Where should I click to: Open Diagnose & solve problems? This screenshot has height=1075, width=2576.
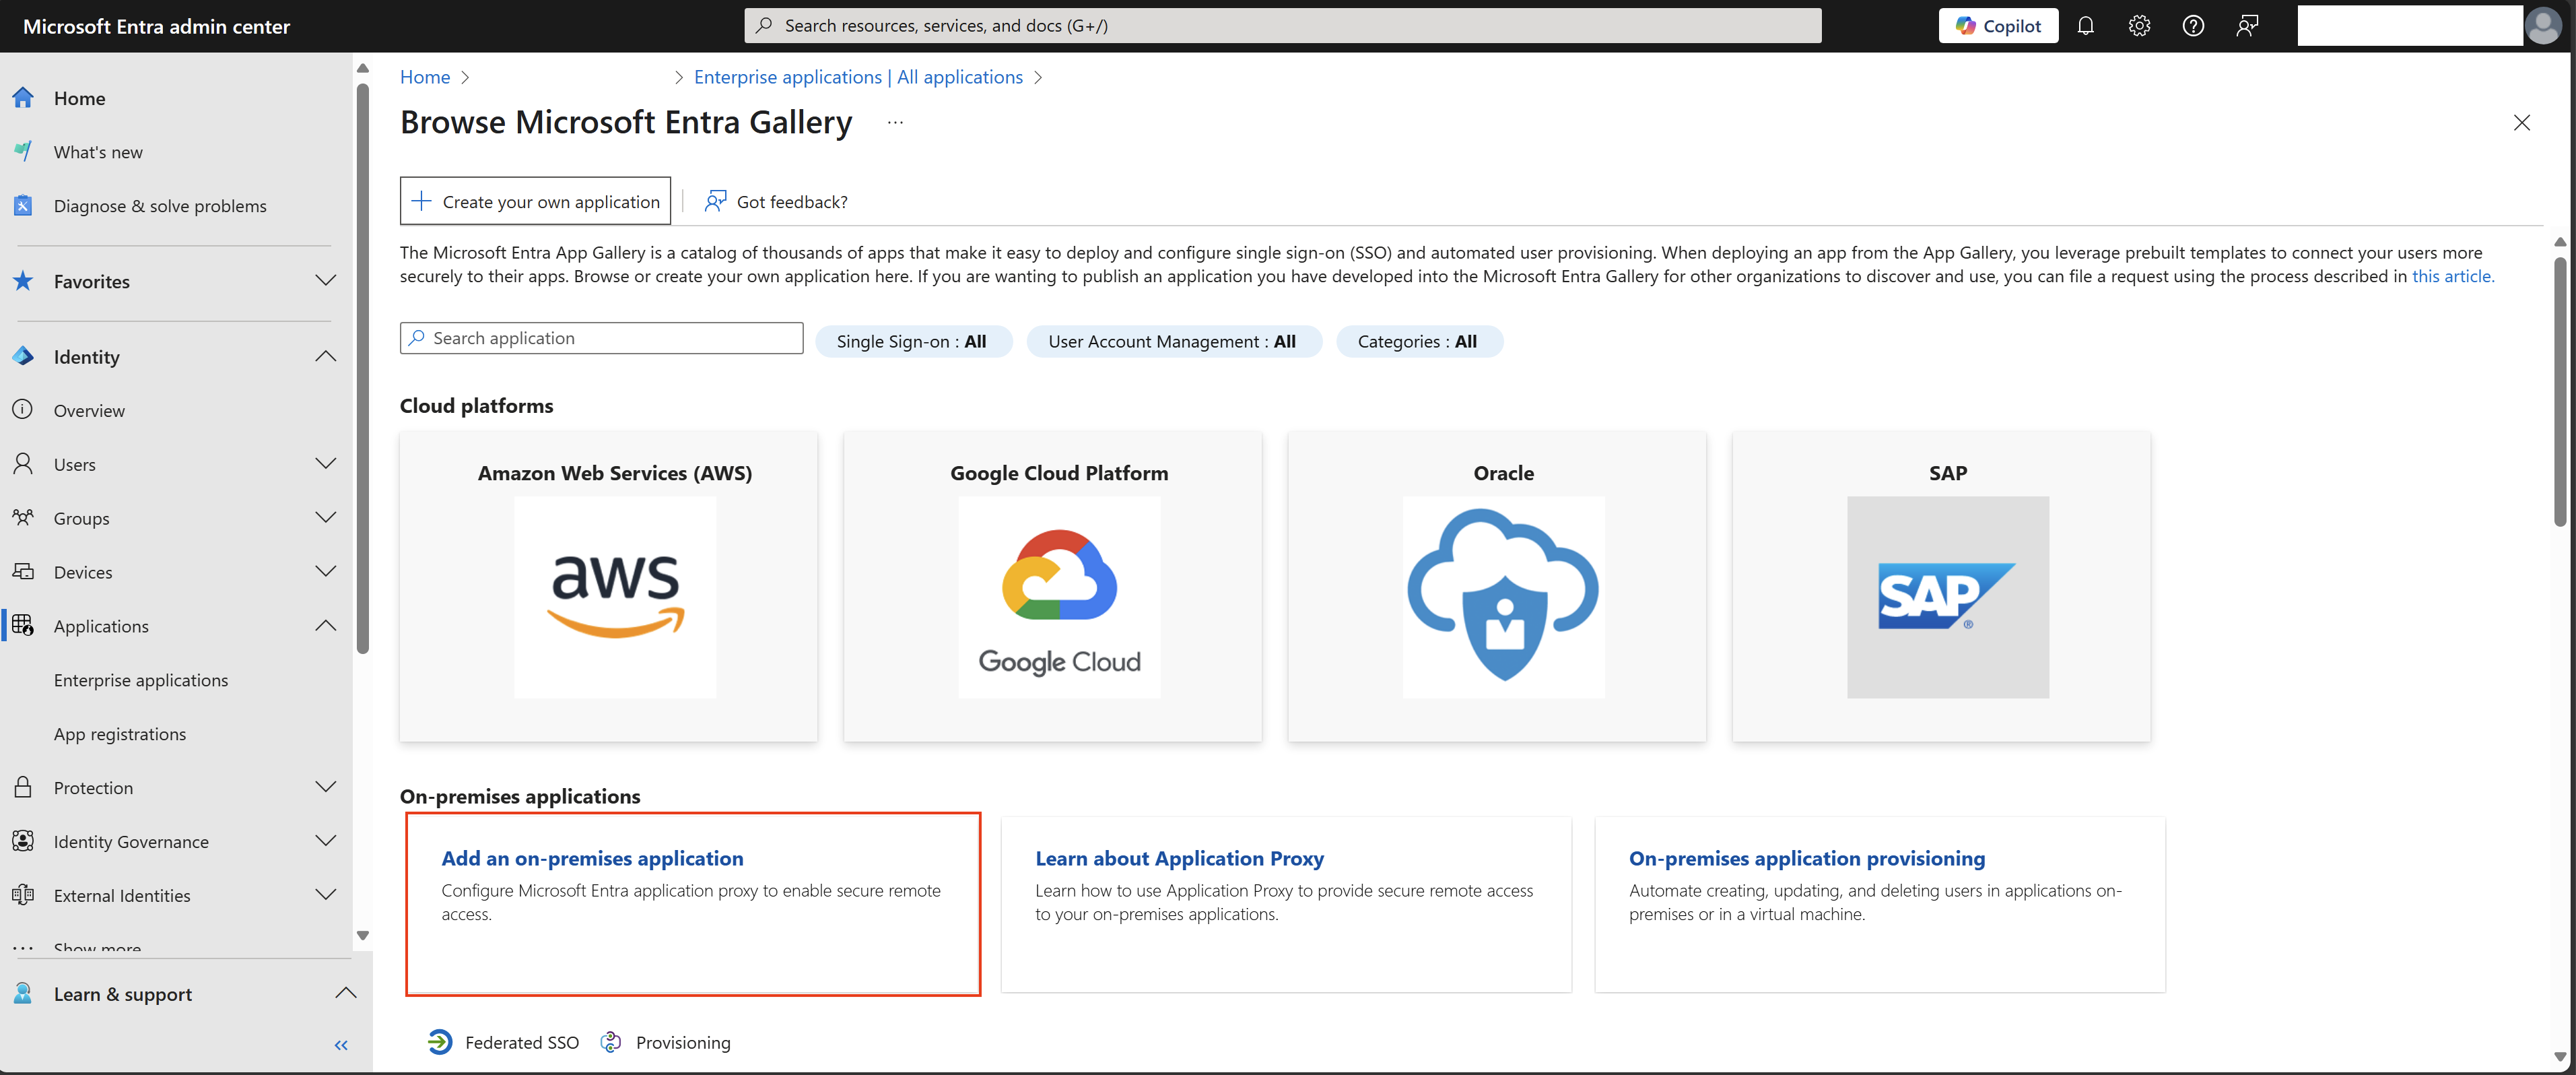160,206
